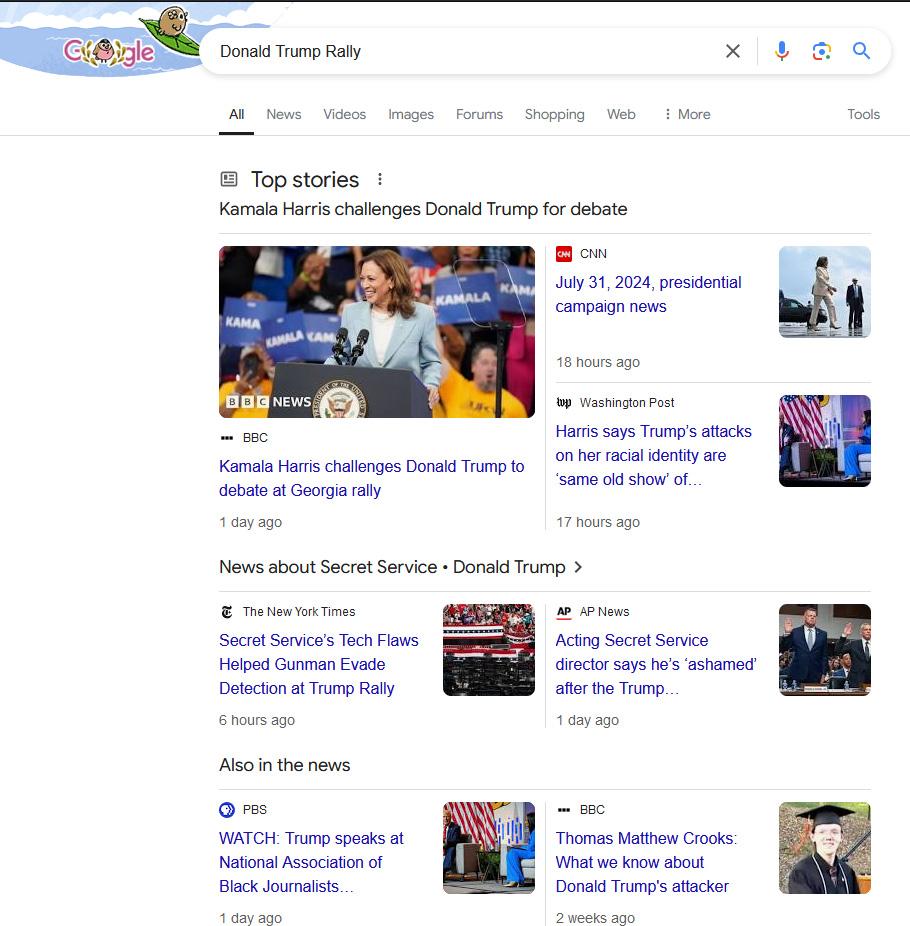Click the Washington Post source name

(627, 403)
